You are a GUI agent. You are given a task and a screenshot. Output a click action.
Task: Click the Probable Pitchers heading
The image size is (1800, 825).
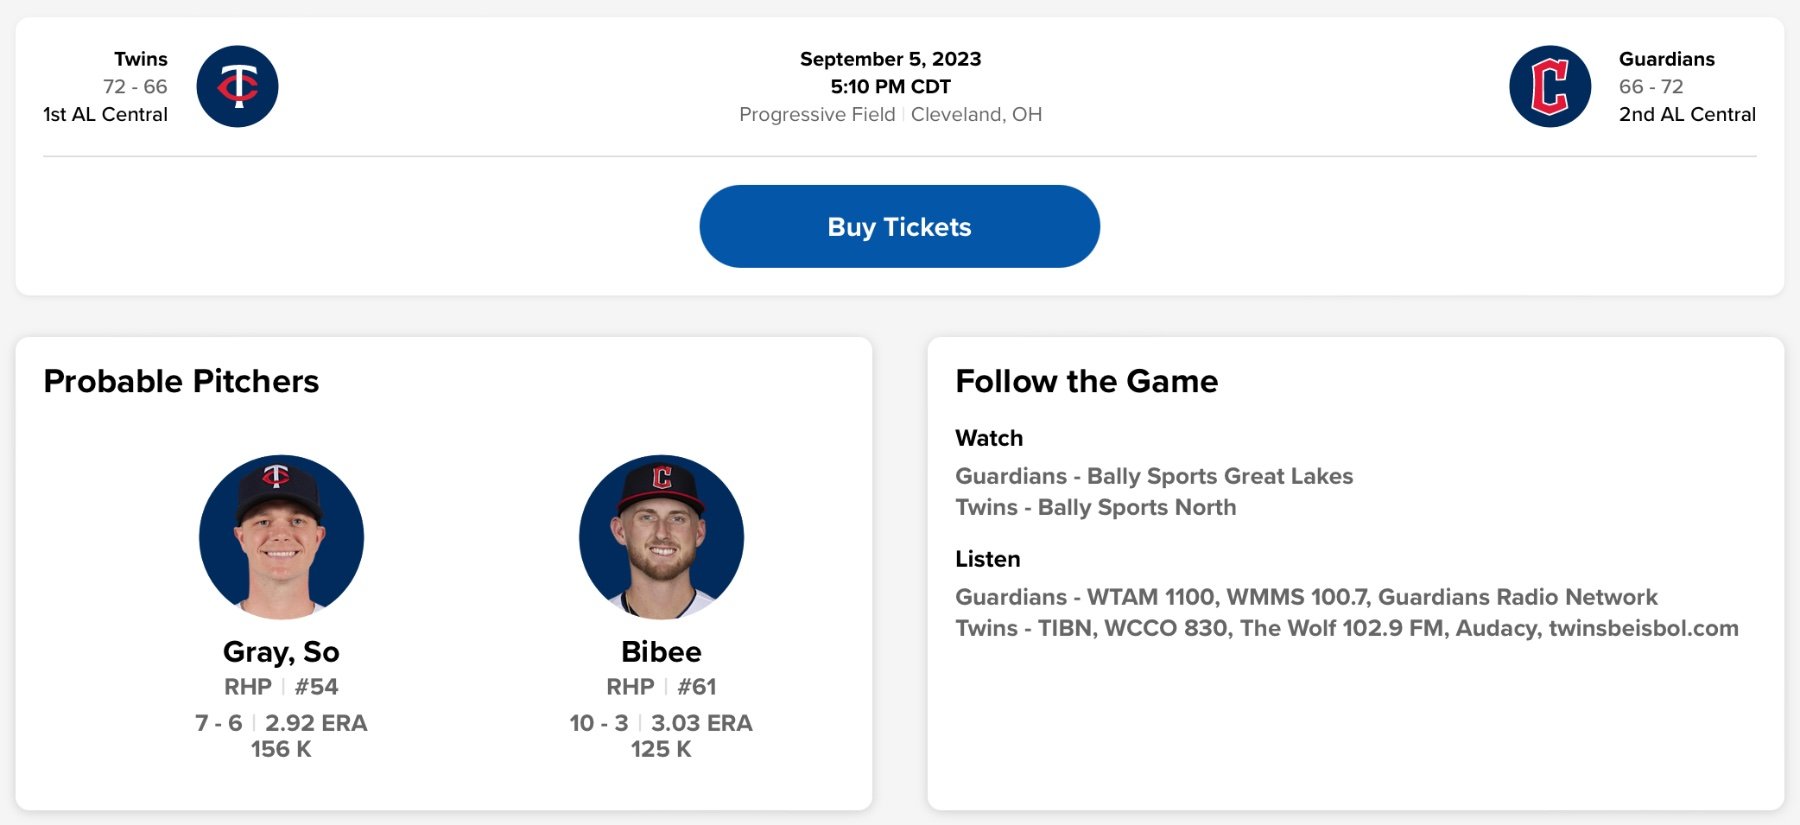(x=181, y=381)
